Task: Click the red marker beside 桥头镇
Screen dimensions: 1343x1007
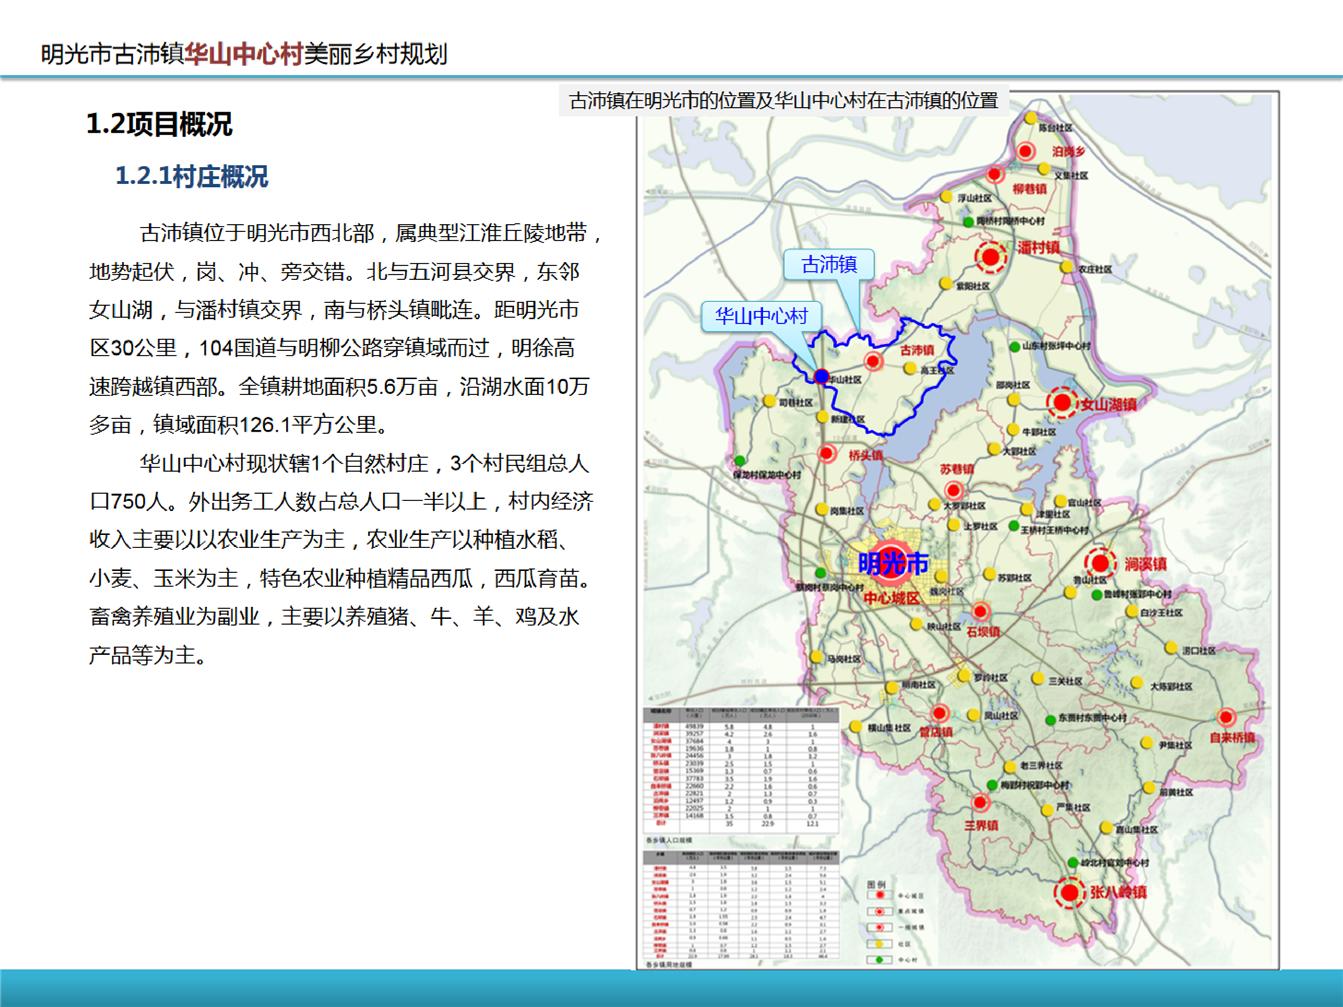Action: pyautogui.click(x=827, y=453)
